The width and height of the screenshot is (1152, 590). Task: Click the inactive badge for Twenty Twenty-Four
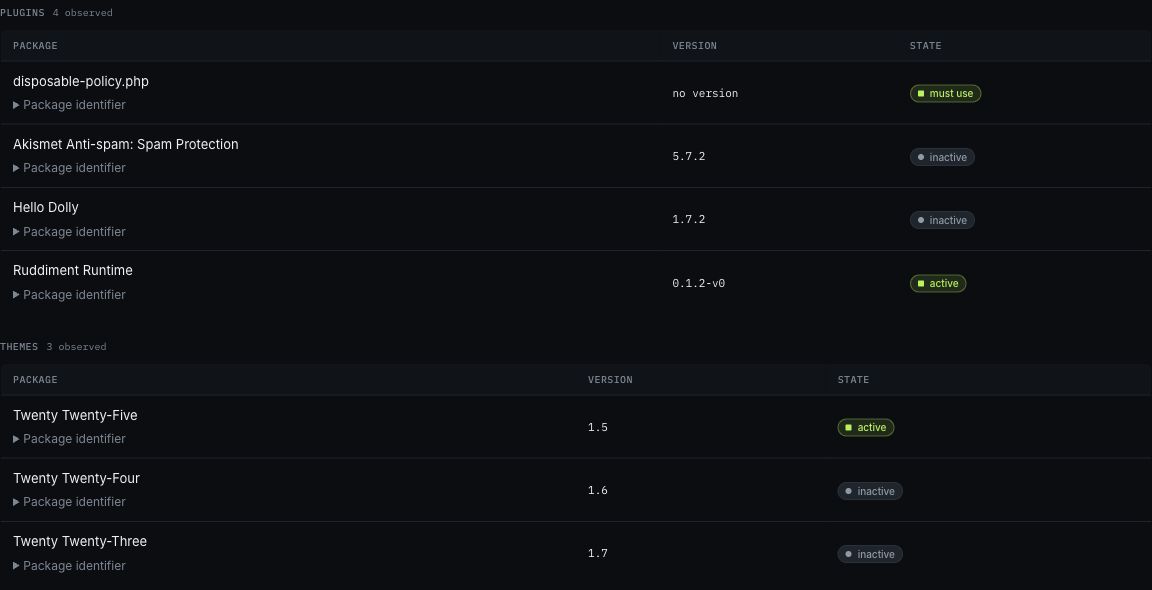click(x=870, y=491)
